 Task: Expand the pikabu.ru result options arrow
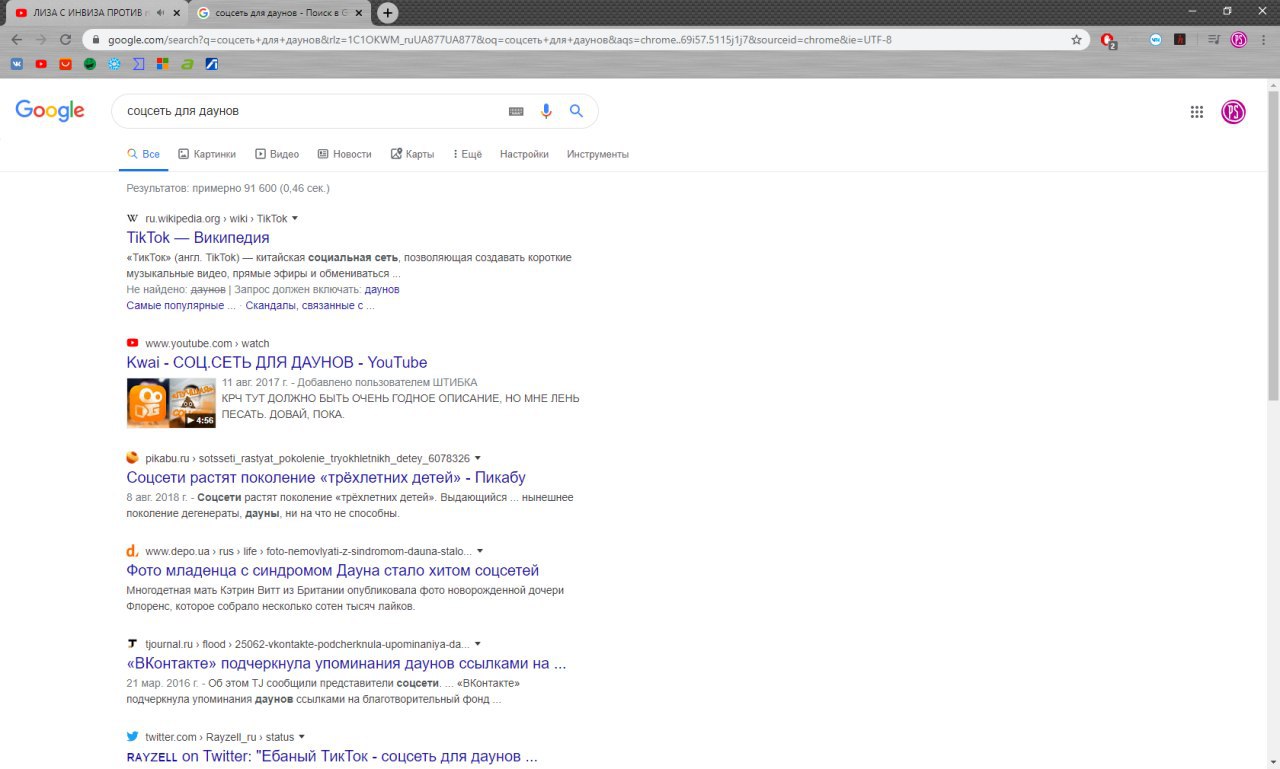point(478,458)
